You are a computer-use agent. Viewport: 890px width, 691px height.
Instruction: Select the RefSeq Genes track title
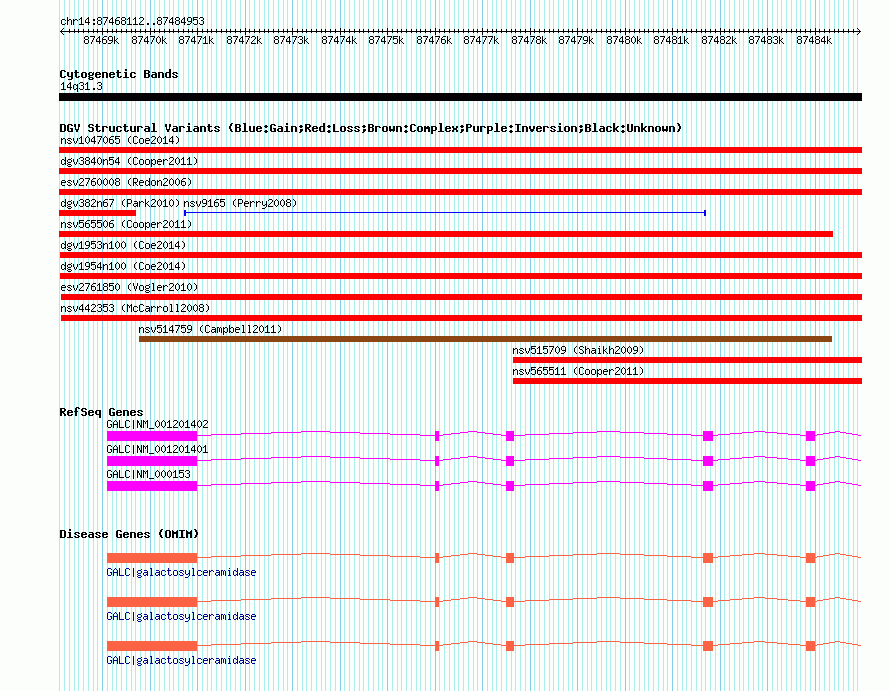coord(101,412)
